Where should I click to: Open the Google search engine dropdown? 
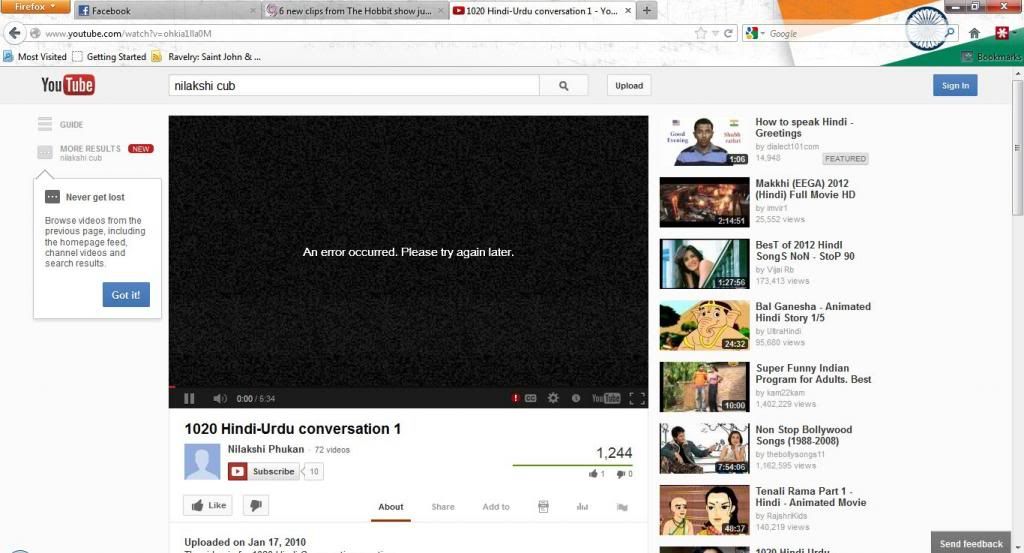pyautogui.click(x=755, y=33)
